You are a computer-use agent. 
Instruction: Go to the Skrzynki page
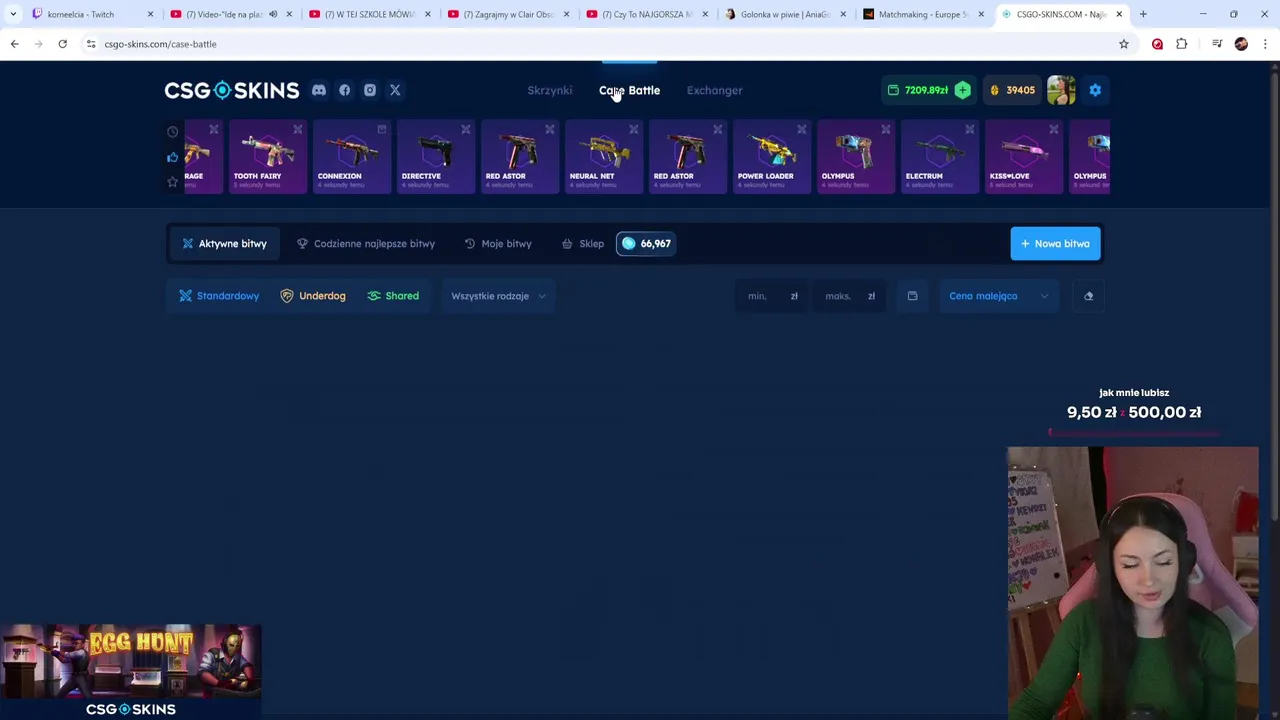[x=550, y=90]
